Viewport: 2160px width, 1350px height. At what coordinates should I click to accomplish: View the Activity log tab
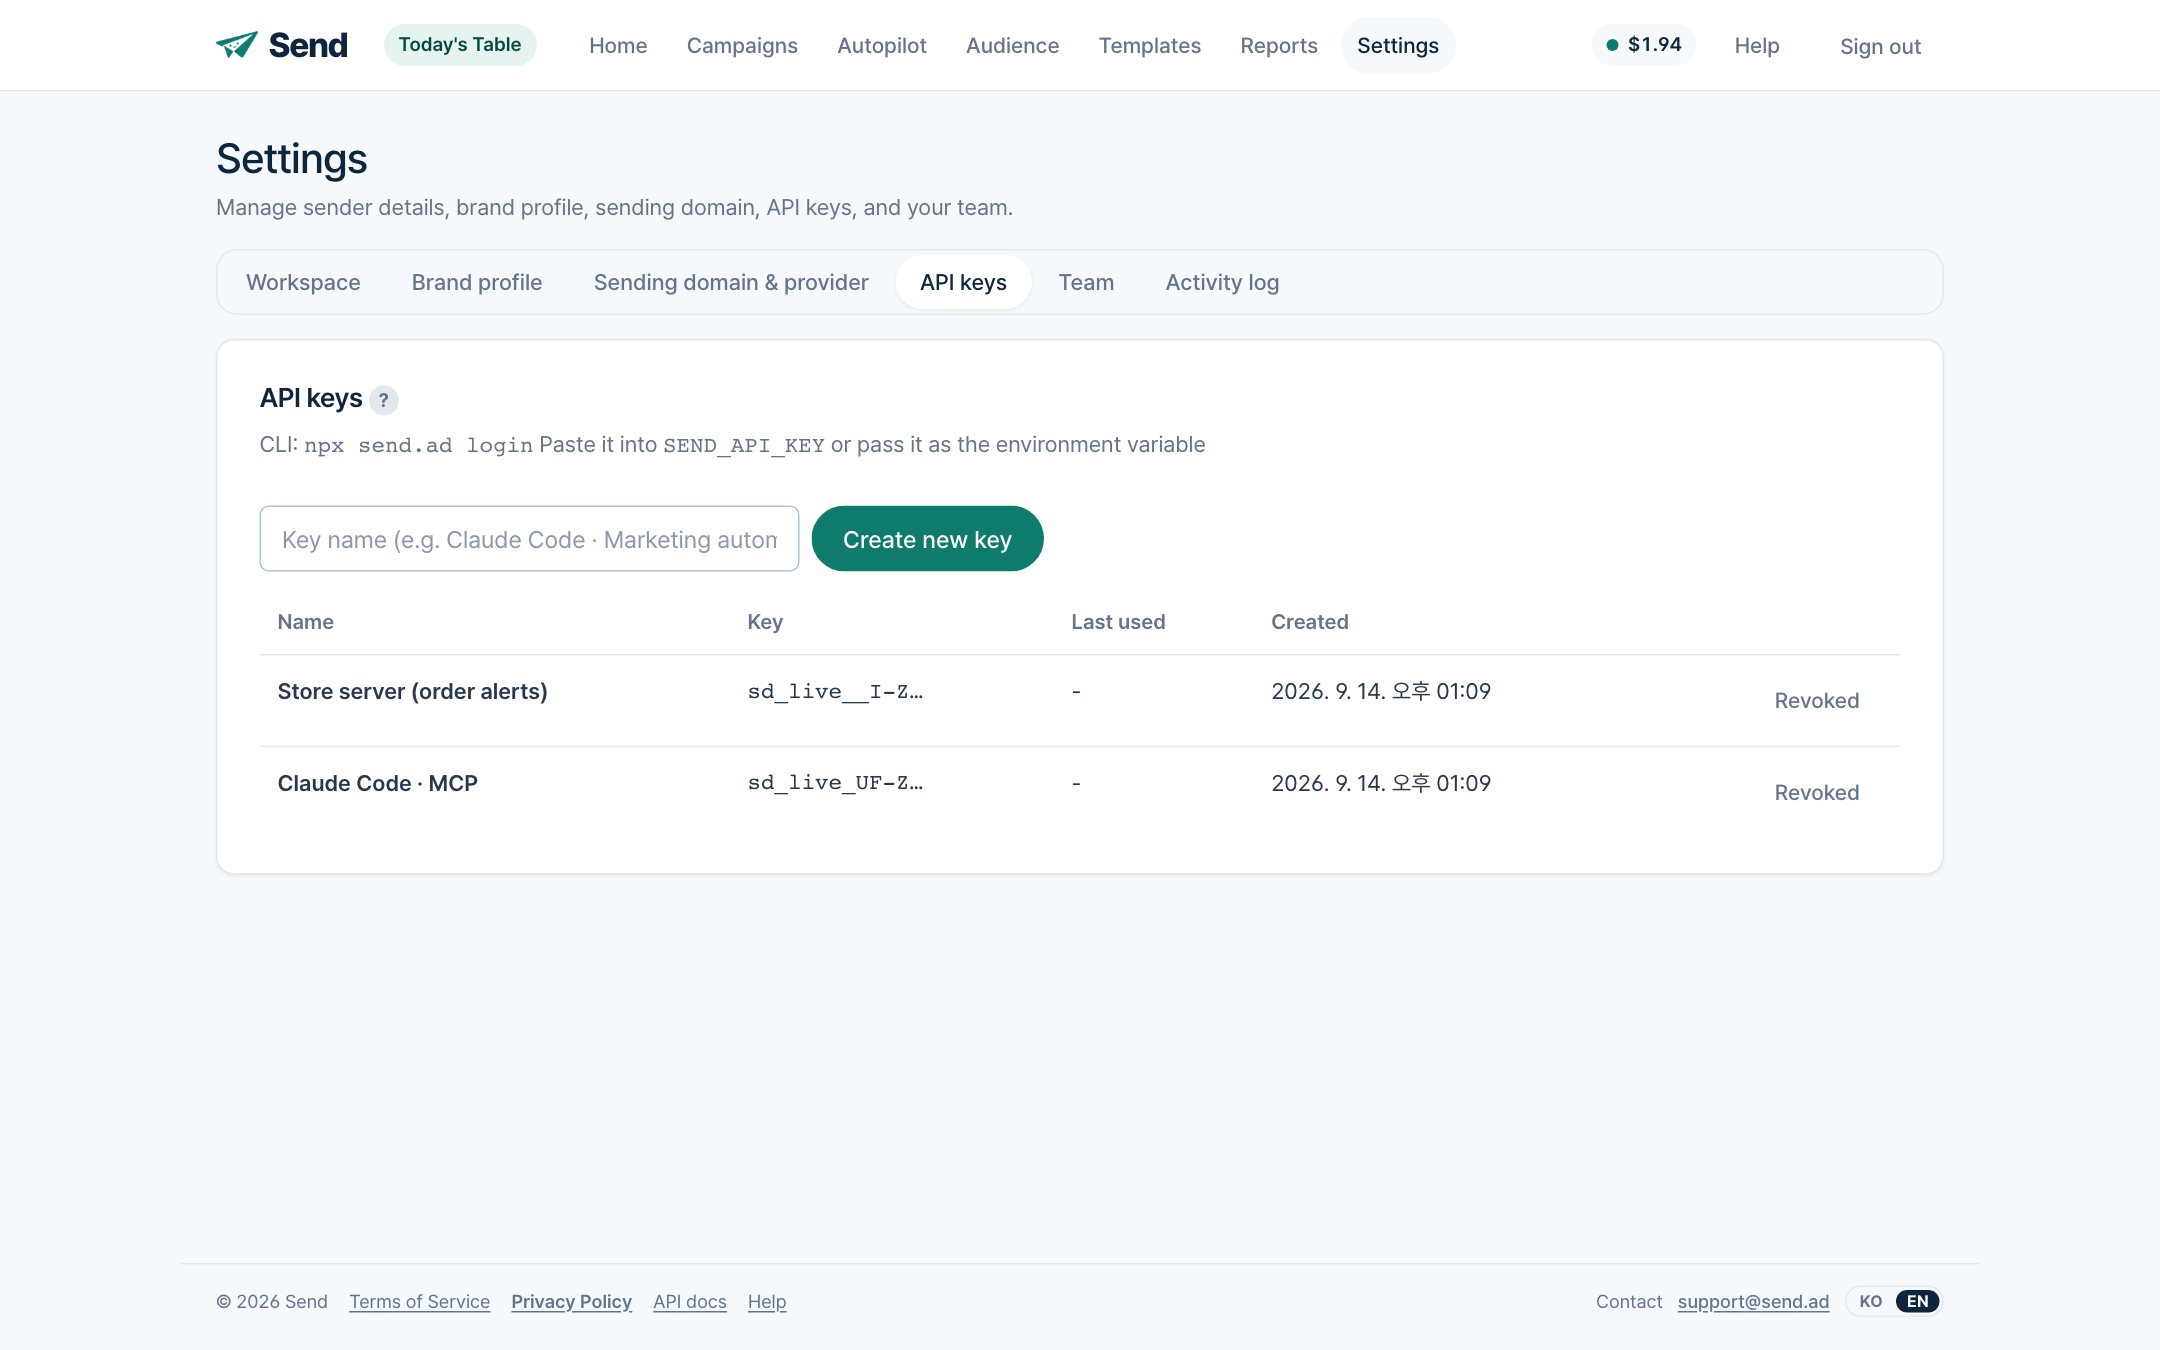click(x=1222, y=283)
